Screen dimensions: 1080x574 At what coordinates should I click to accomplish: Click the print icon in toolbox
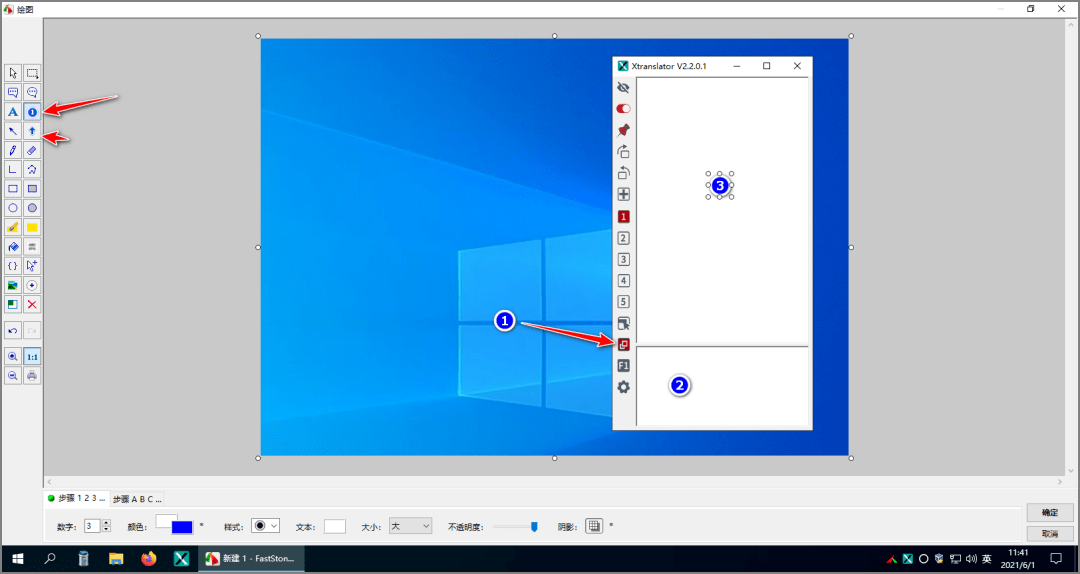[32, 375]
